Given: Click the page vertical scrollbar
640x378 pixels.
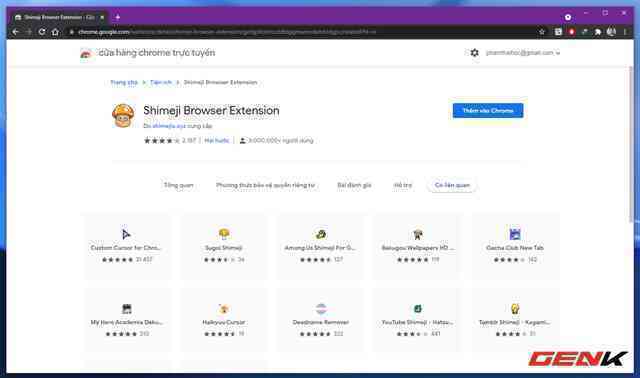Looking at the screenshot, I should pos(631,144).
